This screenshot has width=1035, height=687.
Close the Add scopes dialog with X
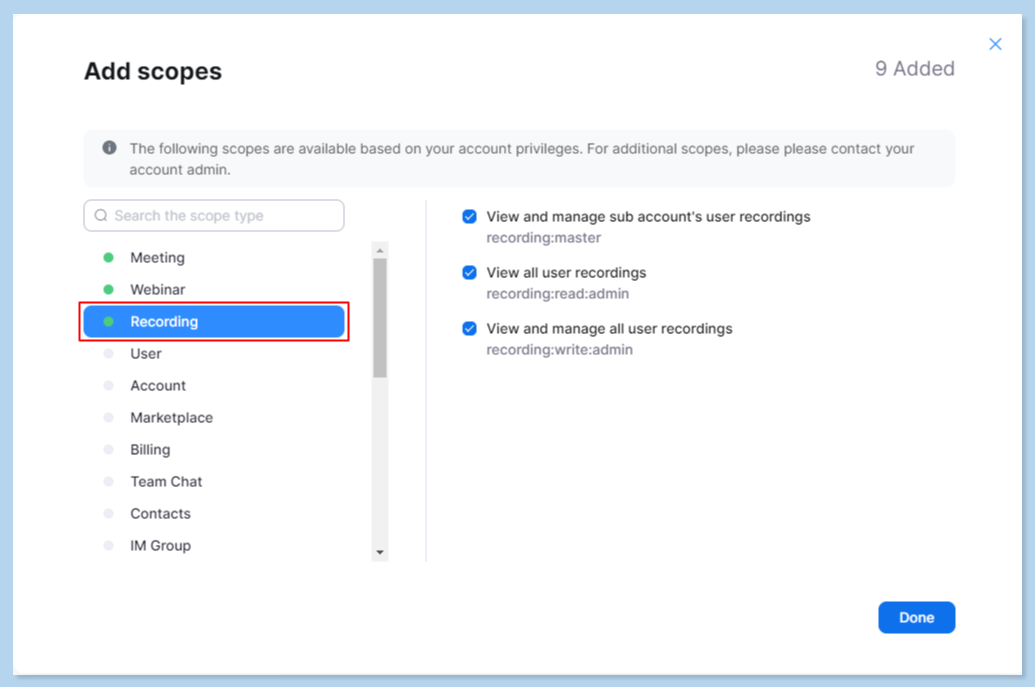click(995, 44)
